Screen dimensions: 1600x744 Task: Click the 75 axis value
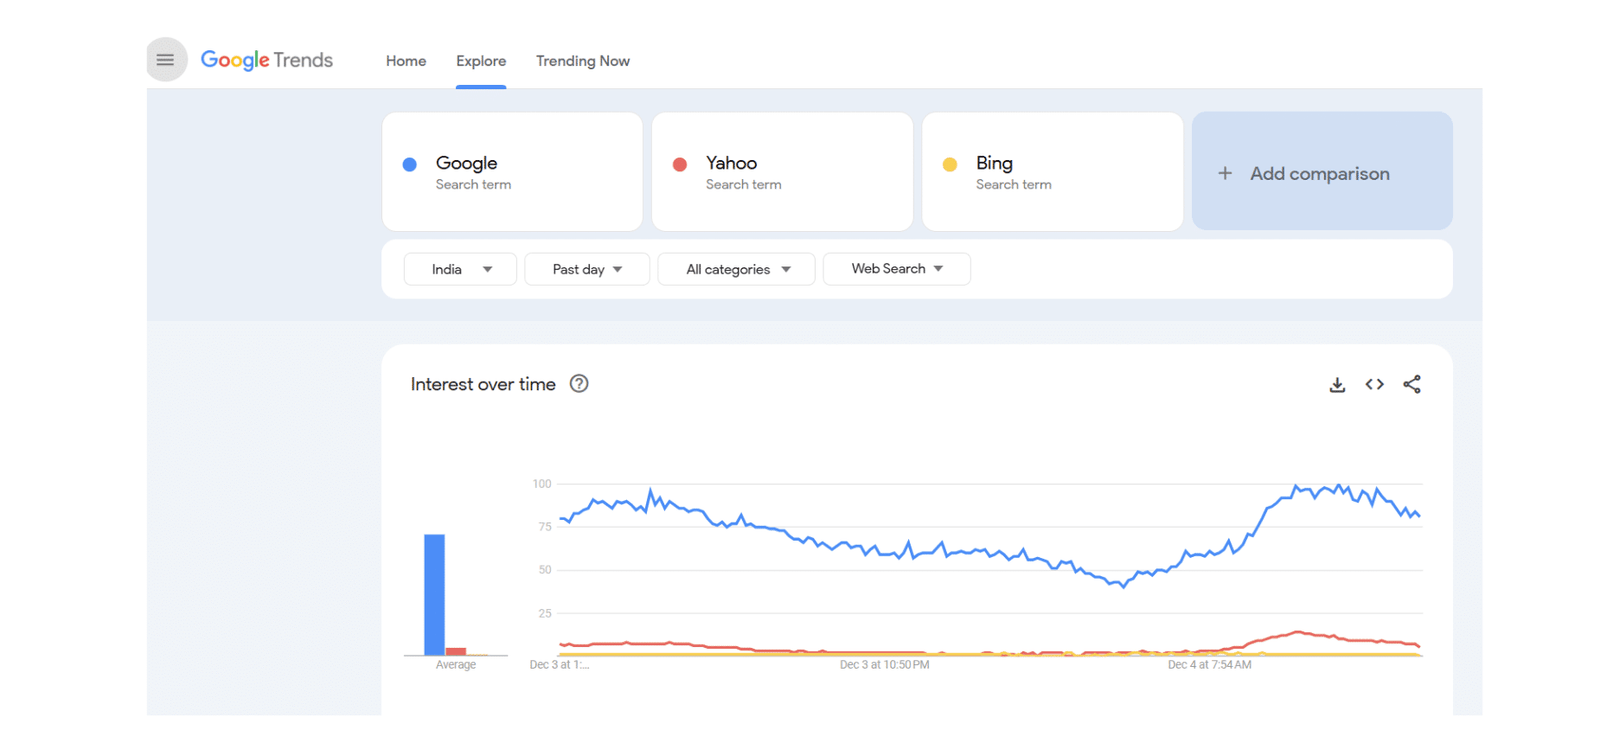545,527
